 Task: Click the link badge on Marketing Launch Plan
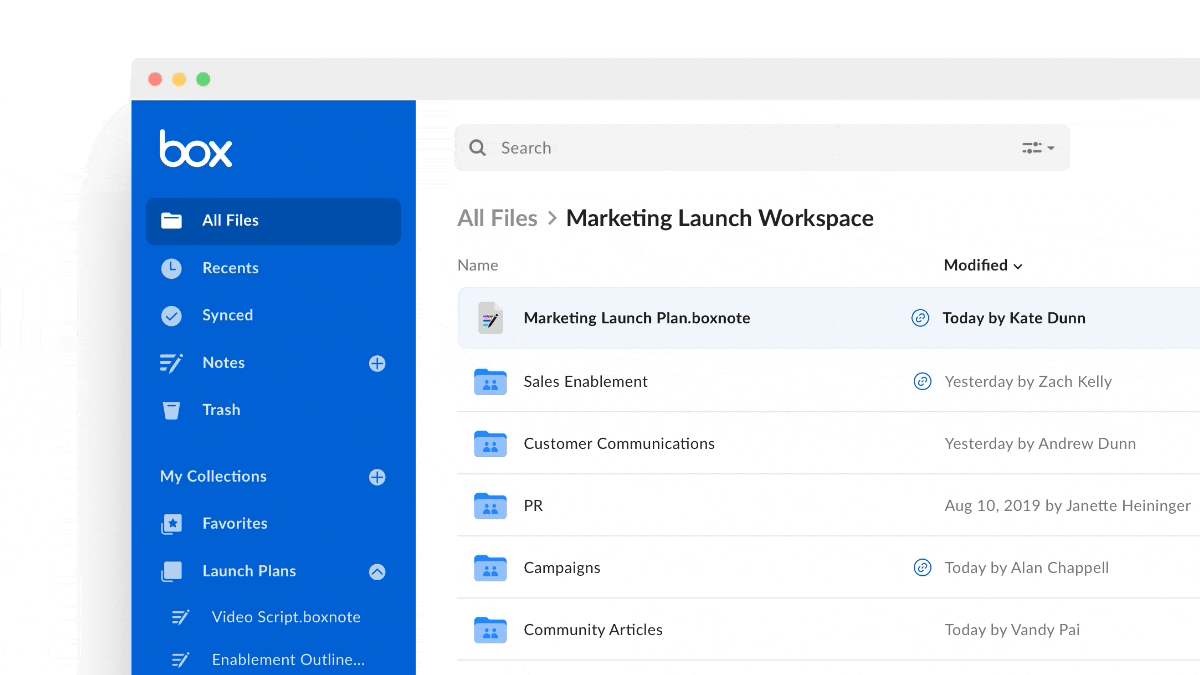point(921,317)
